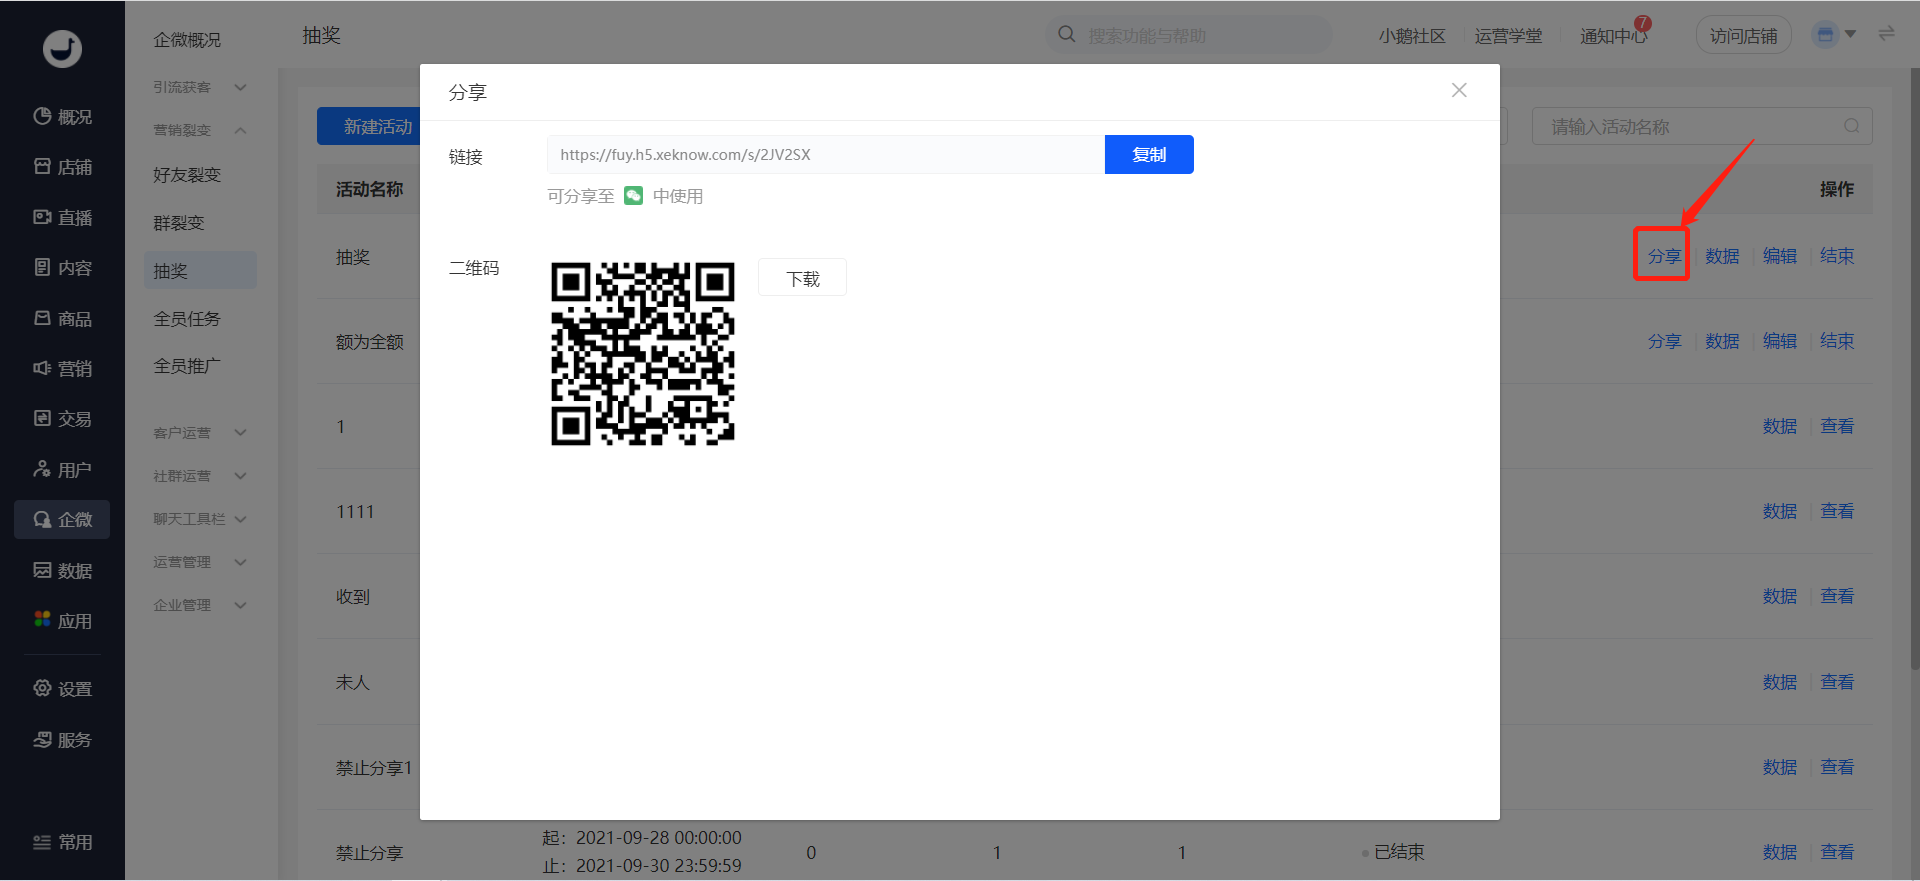Image resolution: width=1920 pixels, height=881 pixels.
Task: Click the search magnifier icon in header
Action: click(x=1067, y=34)
